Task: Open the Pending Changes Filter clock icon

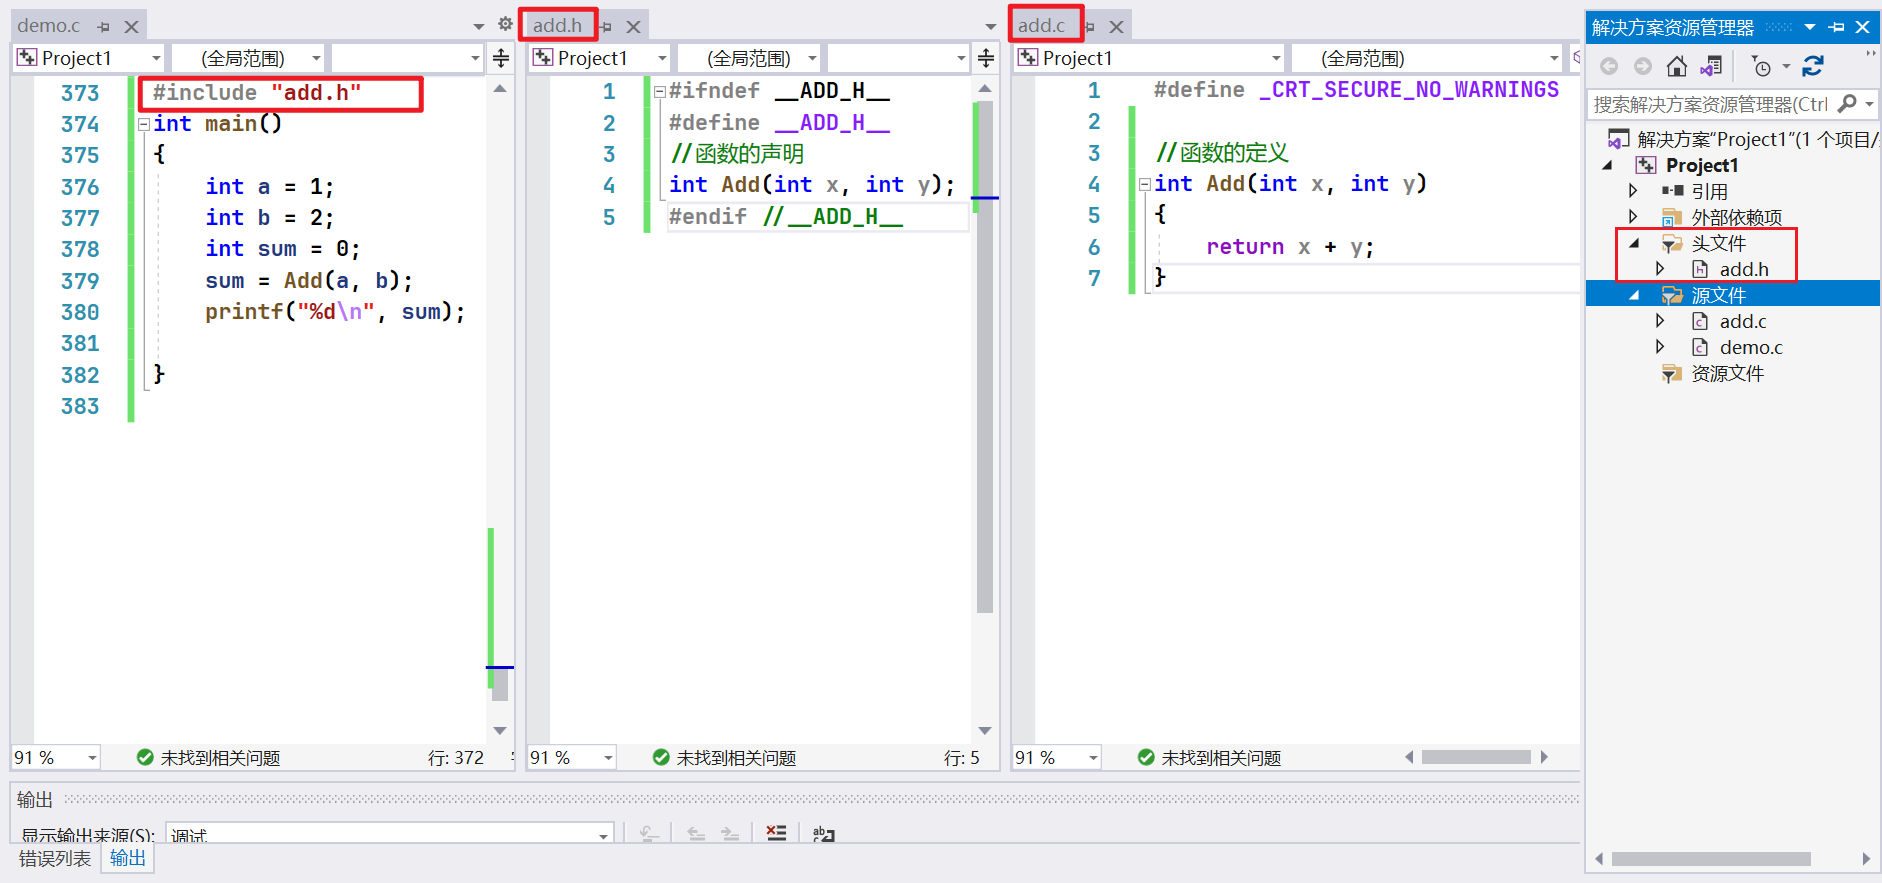Action: coord(1762,67)
